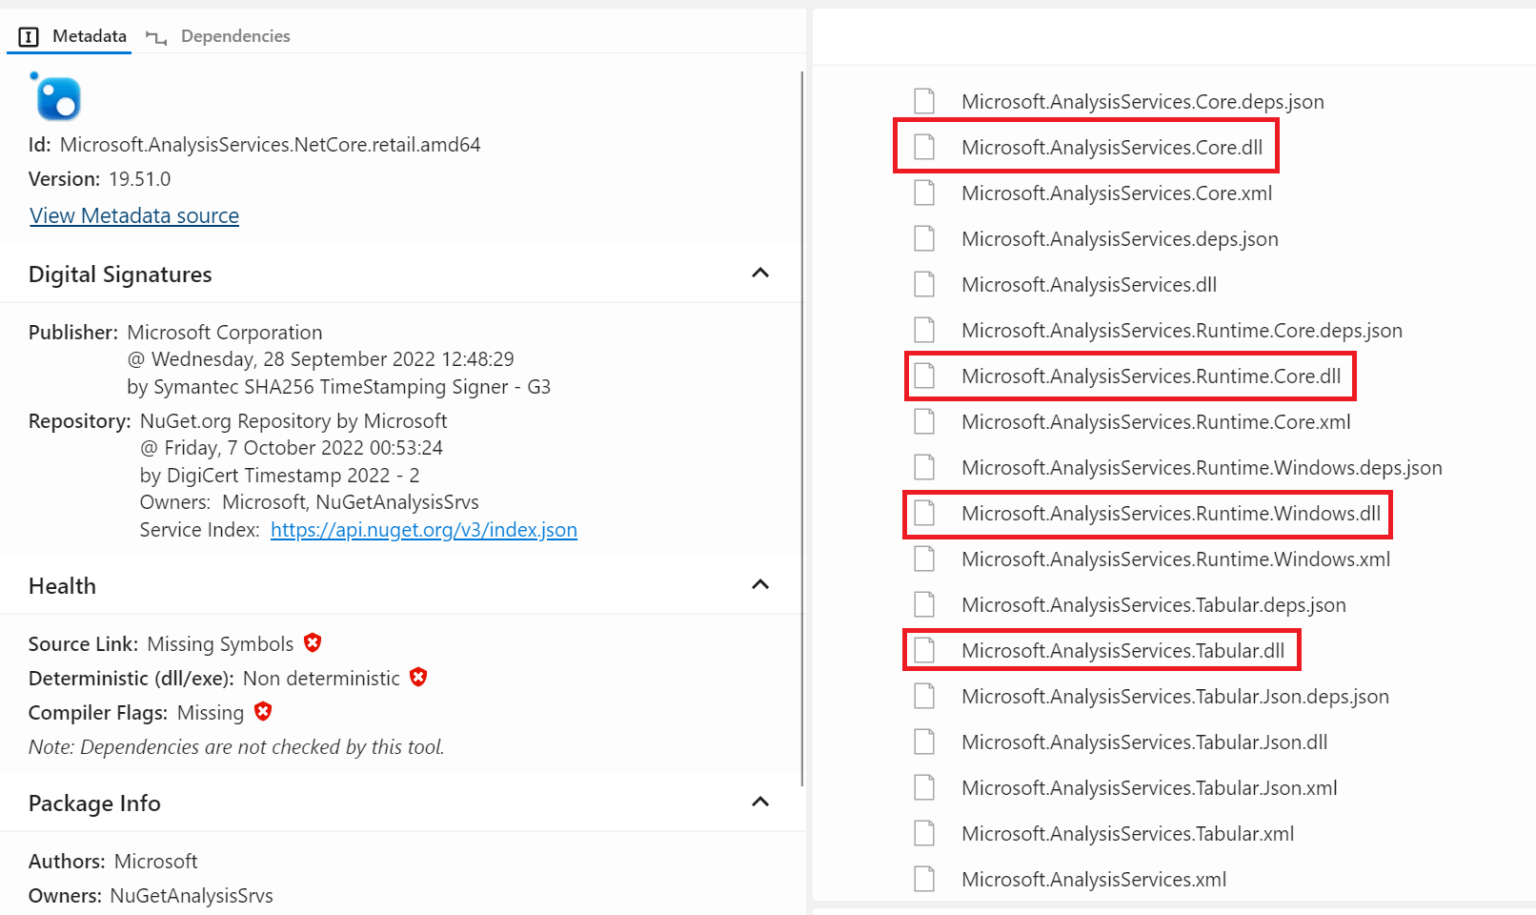Click the Non deterministic warning shield icon

coord(418,678)
